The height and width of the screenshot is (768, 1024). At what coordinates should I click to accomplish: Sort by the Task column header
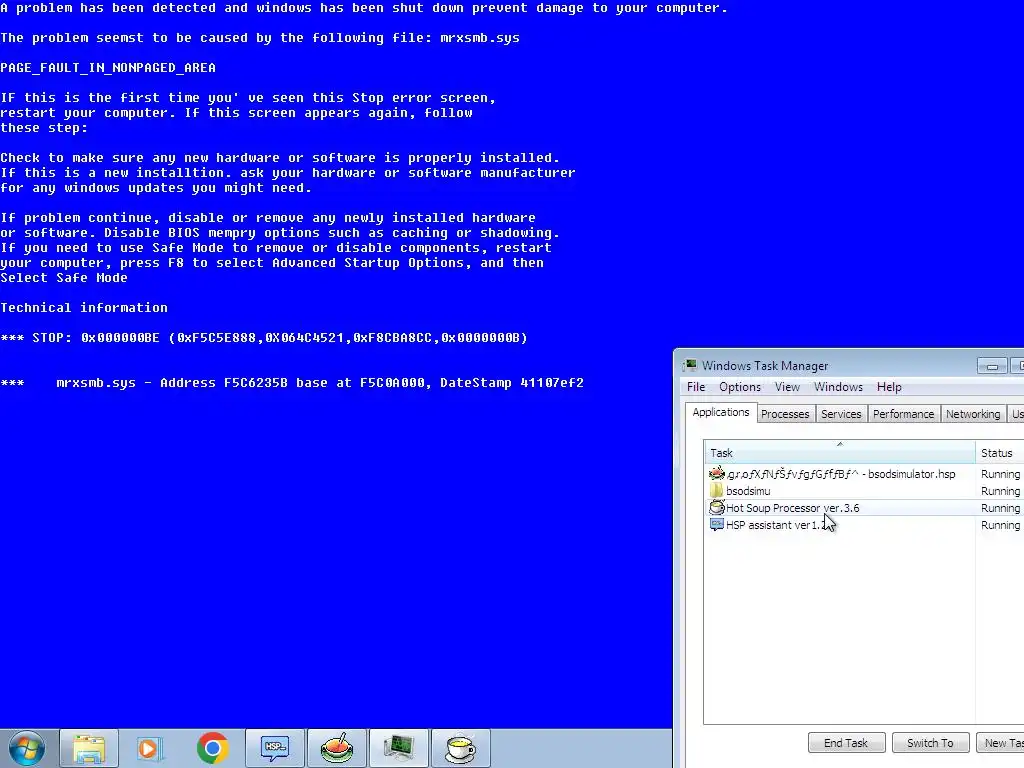tap(839, 452)
